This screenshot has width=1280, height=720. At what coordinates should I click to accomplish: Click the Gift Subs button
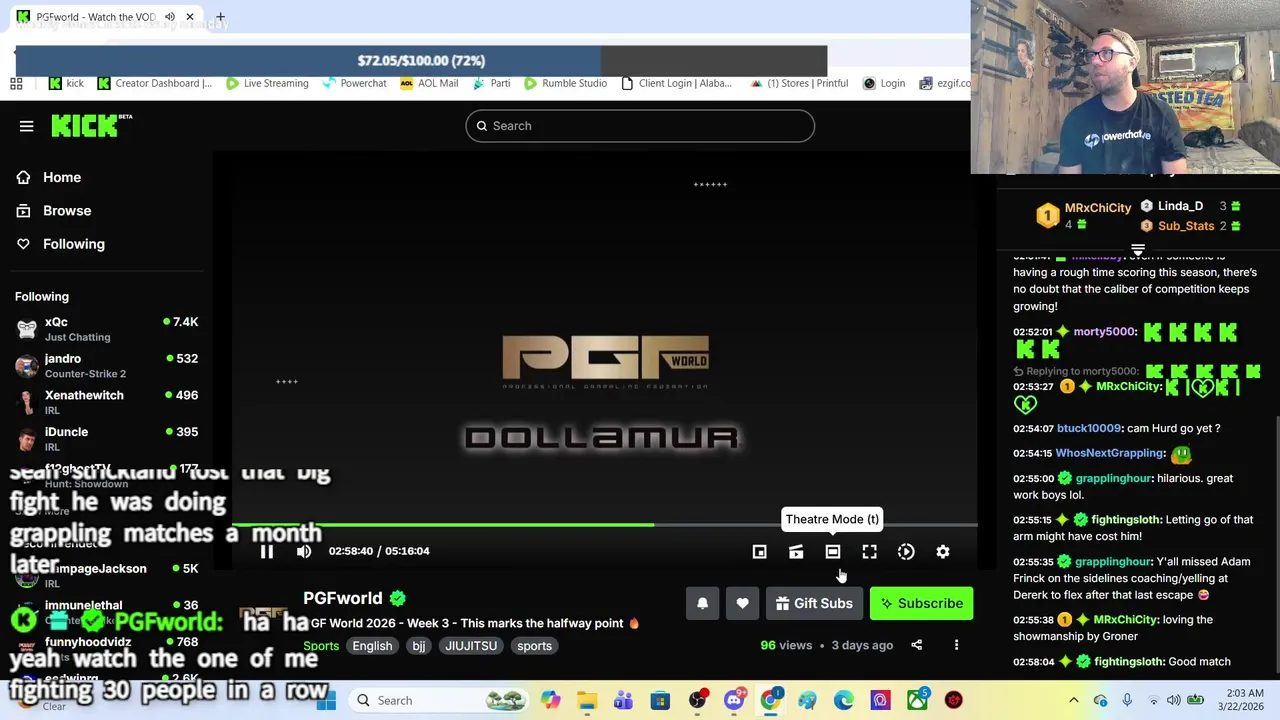814,603
